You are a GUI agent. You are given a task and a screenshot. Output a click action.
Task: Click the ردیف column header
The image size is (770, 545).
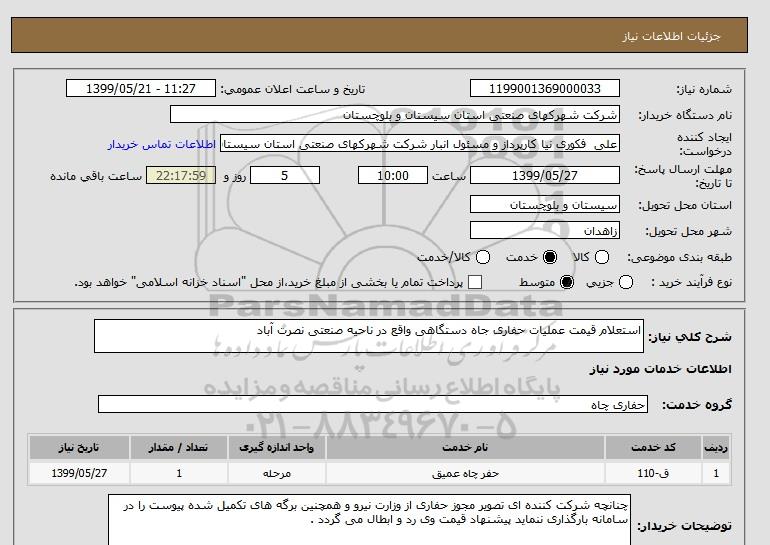pyautogui.click(x=716, y=448)
